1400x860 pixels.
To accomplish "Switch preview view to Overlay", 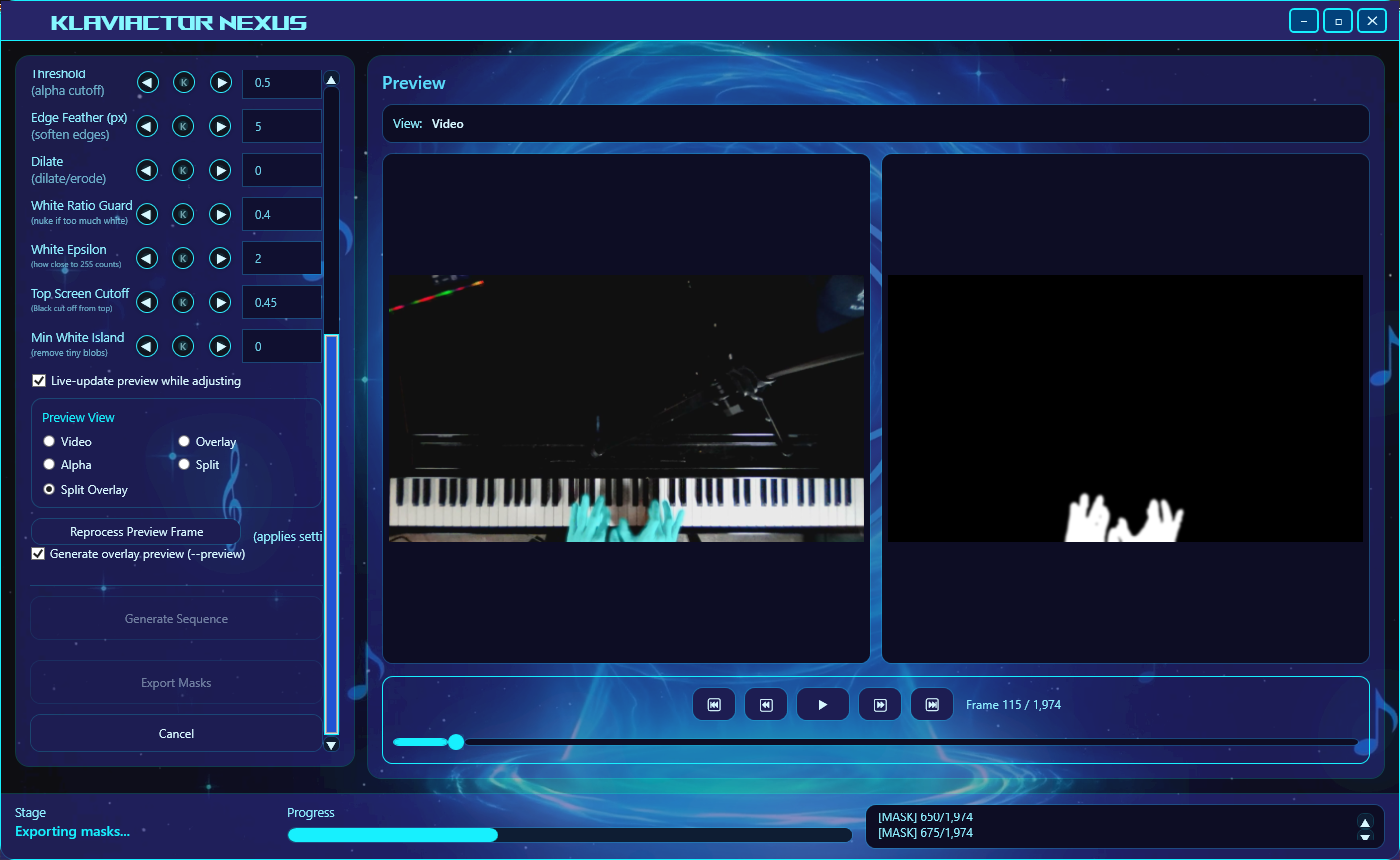I will click(x=184, y=440).
